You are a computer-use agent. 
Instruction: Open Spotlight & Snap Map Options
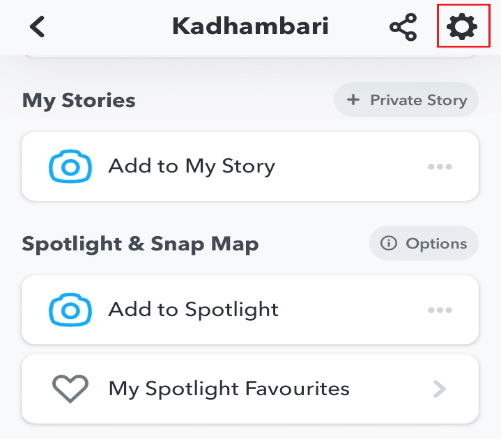[x=424, y=243]
